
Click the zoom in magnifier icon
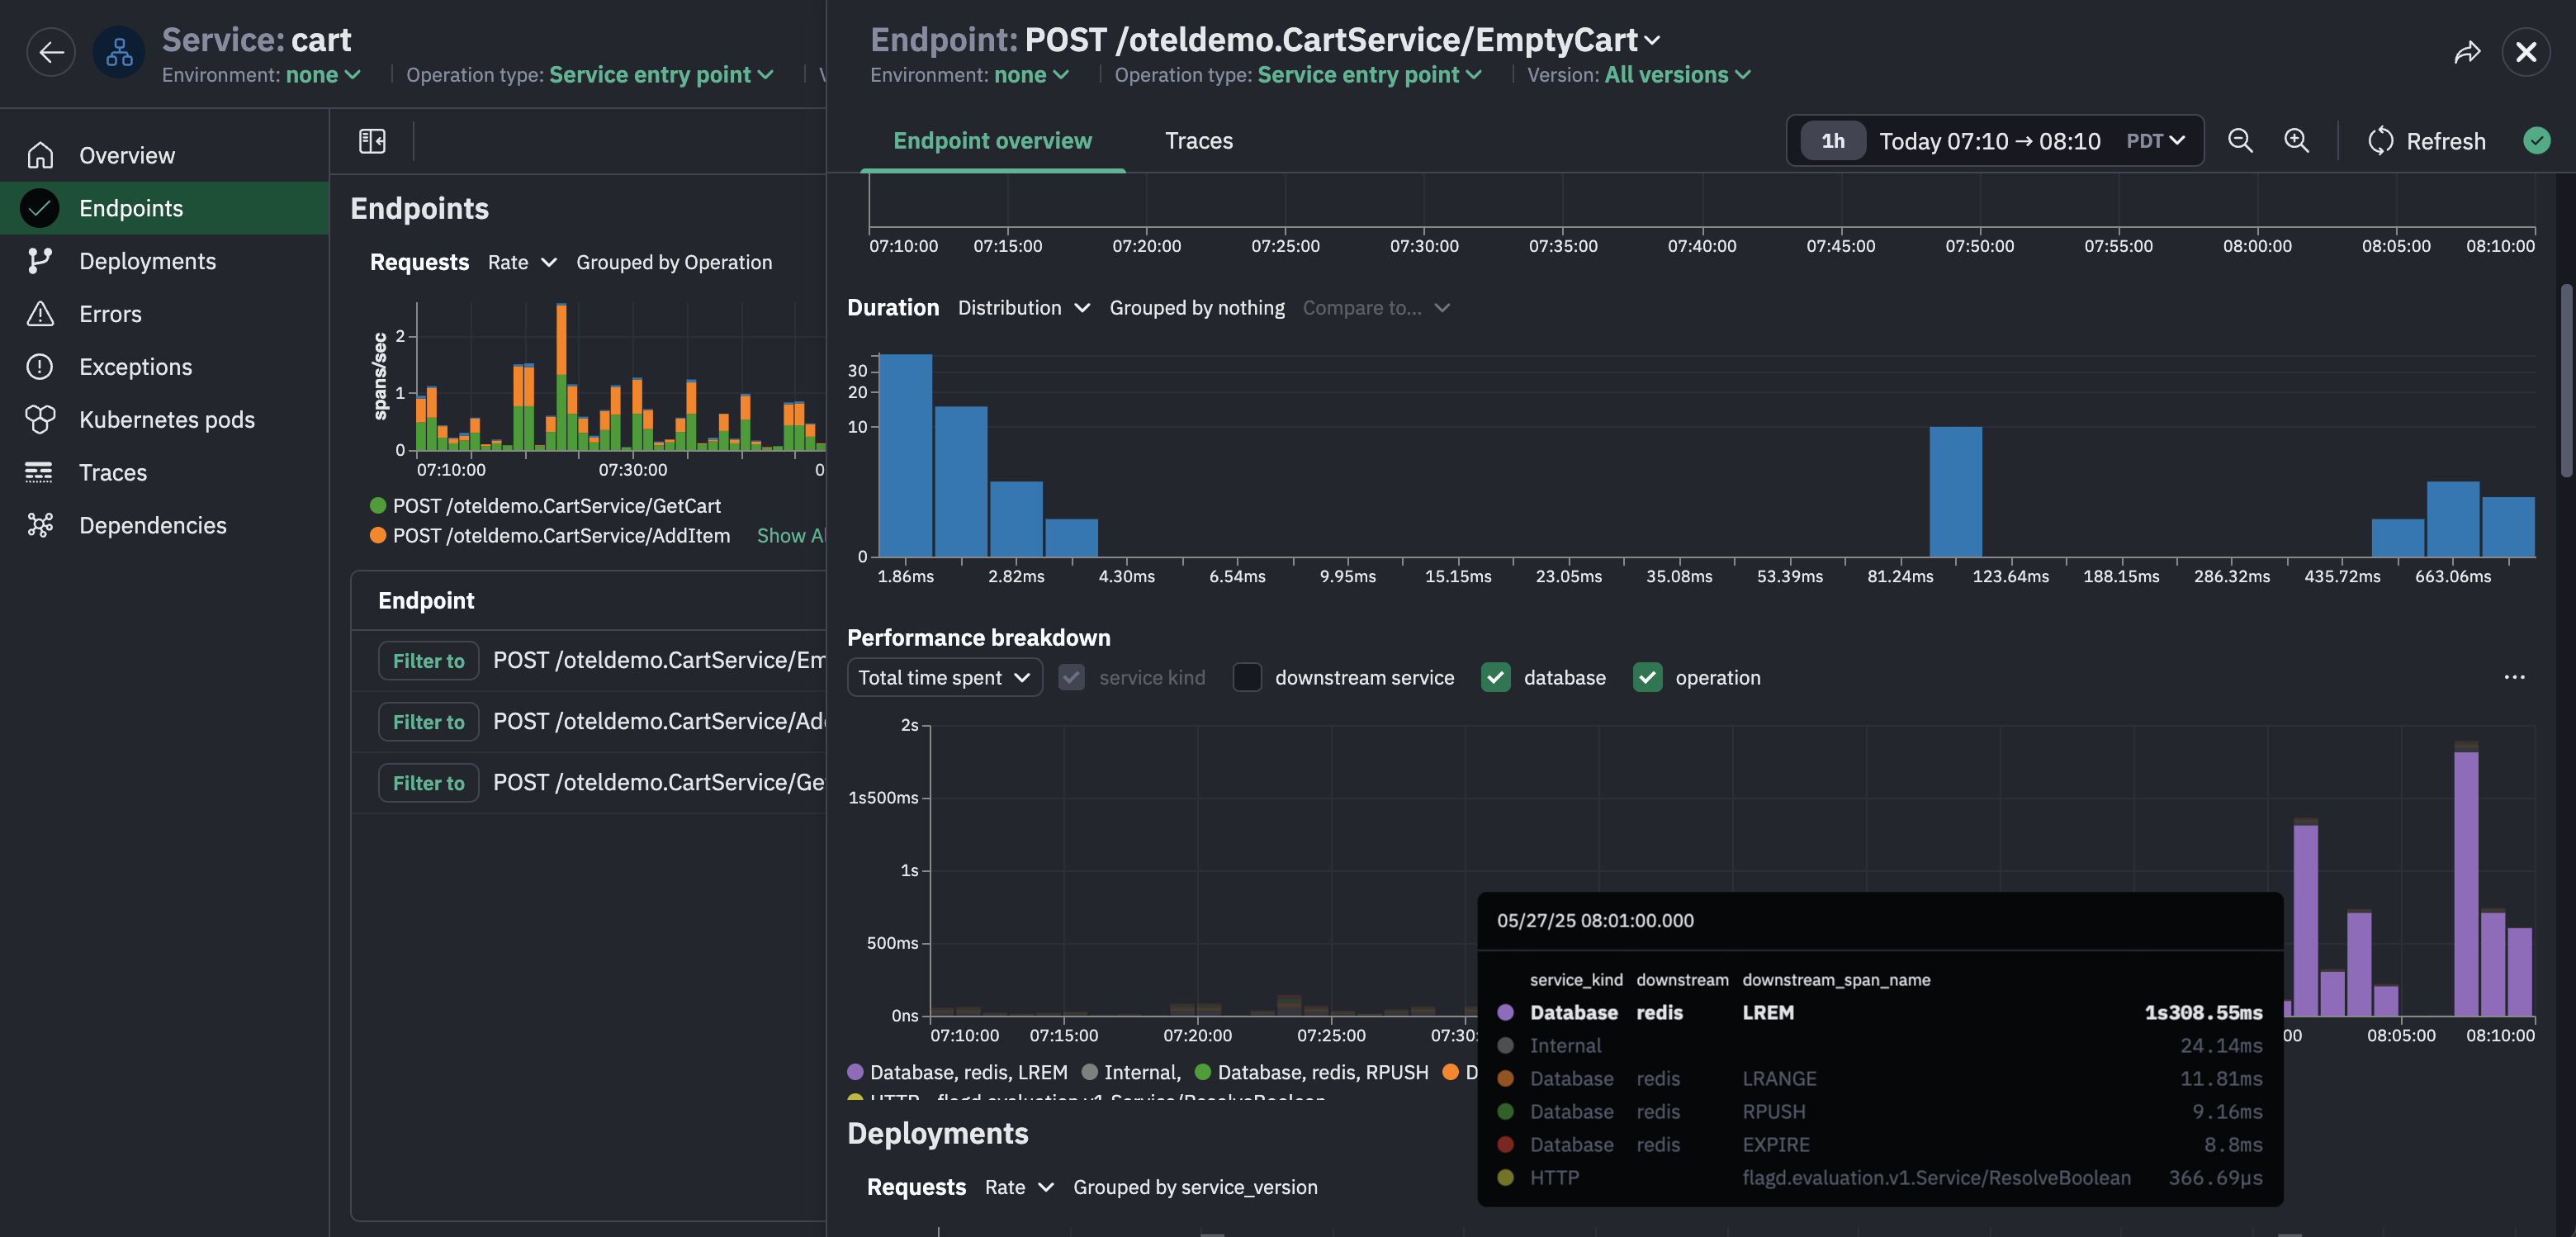coord(2296,141)
